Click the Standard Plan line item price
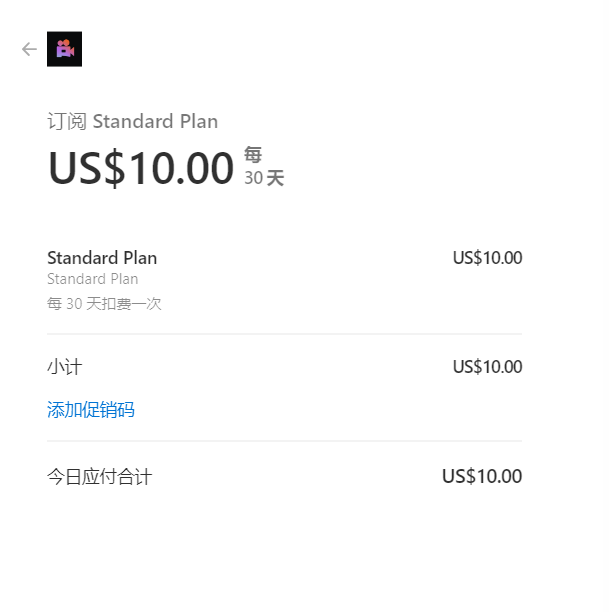 487,258
